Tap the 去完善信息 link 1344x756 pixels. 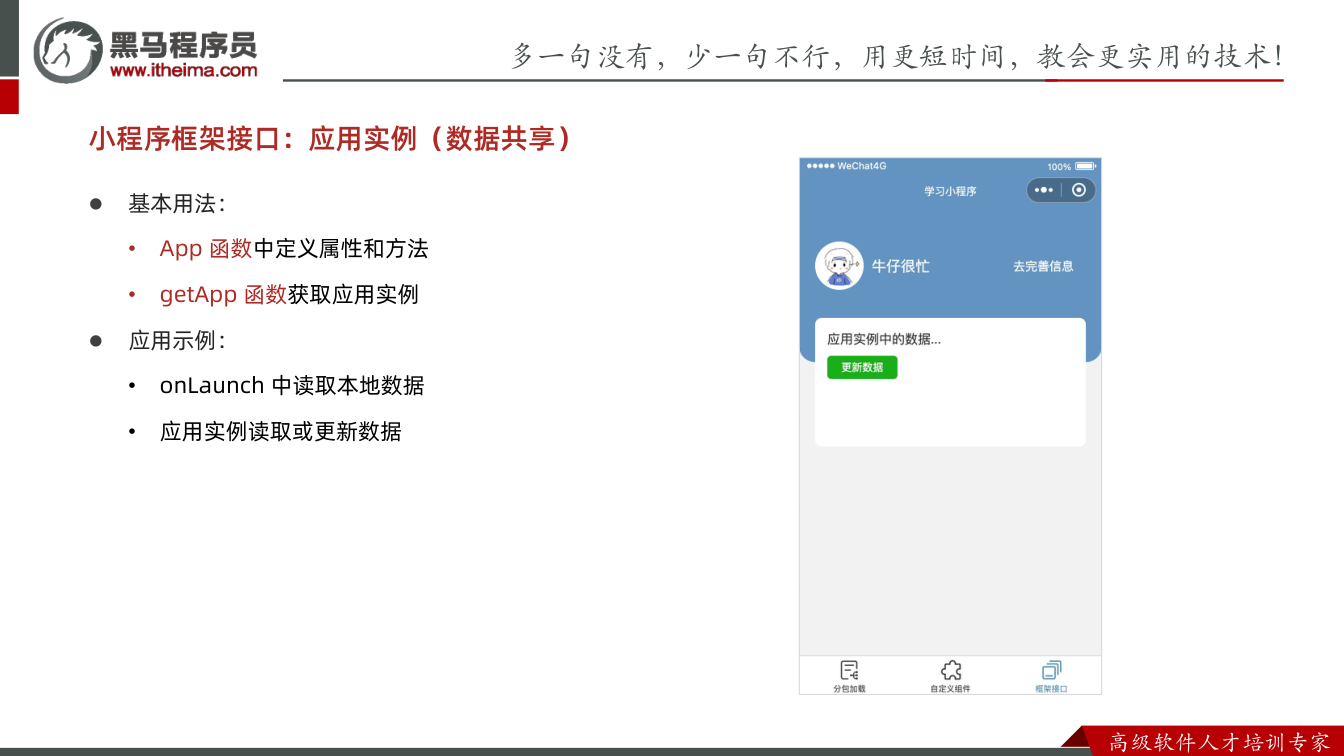point(1043,266)
